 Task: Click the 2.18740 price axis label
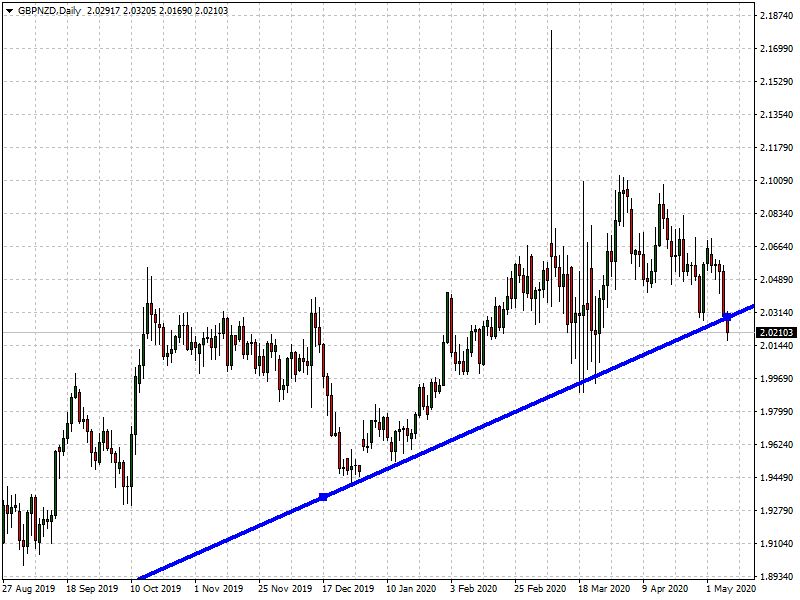pos(777,16)
